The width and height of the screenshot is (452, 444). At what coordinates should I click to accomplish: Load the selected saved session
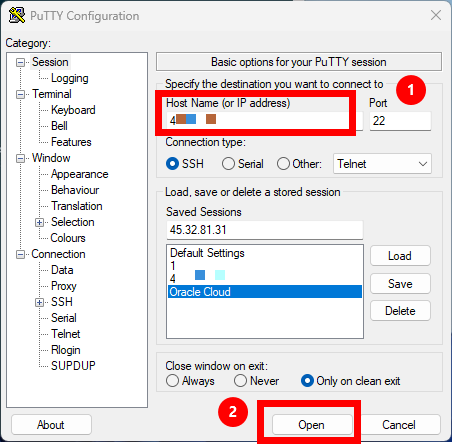400,256
